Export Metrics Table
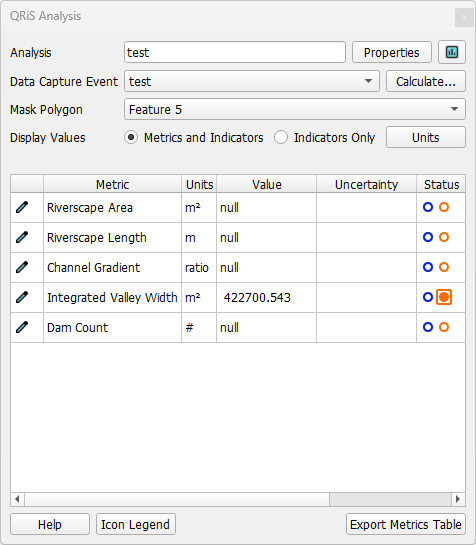The width and height of the screenshot is (476, 545). click(x=406, y=524)
